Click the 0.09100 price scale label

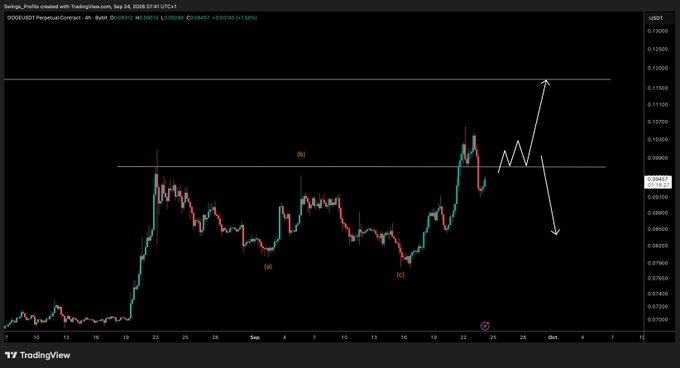[x=657, y=197]
